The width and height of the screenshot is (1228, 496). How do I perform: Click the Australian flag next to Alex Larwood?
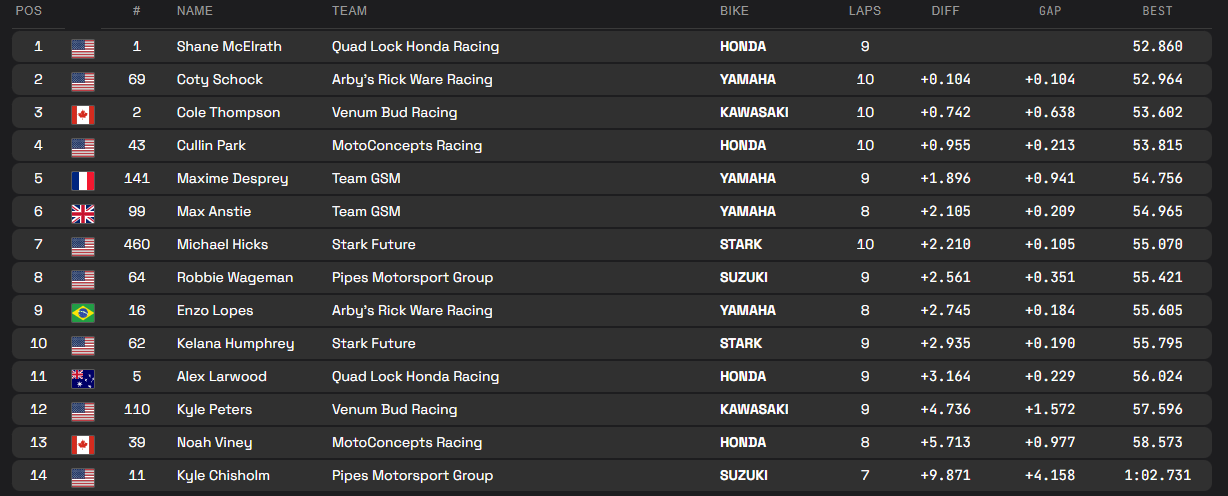pos(82,377)
